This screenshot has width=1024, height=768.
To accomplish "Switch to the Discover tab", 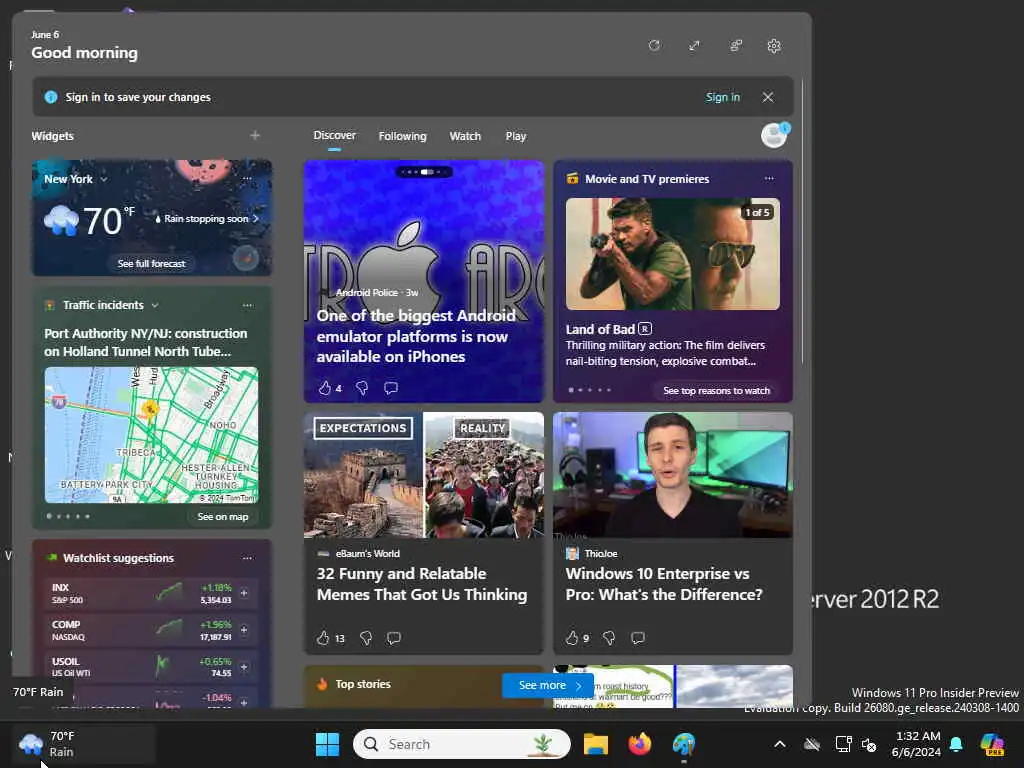I will pyautogui.click(x=334, y=135).
